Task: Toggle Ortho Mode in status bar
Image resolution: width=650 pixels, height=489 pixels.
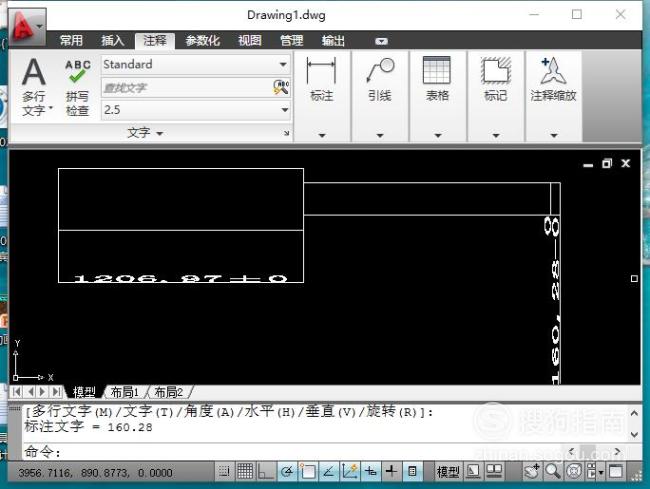Action: 266,471
